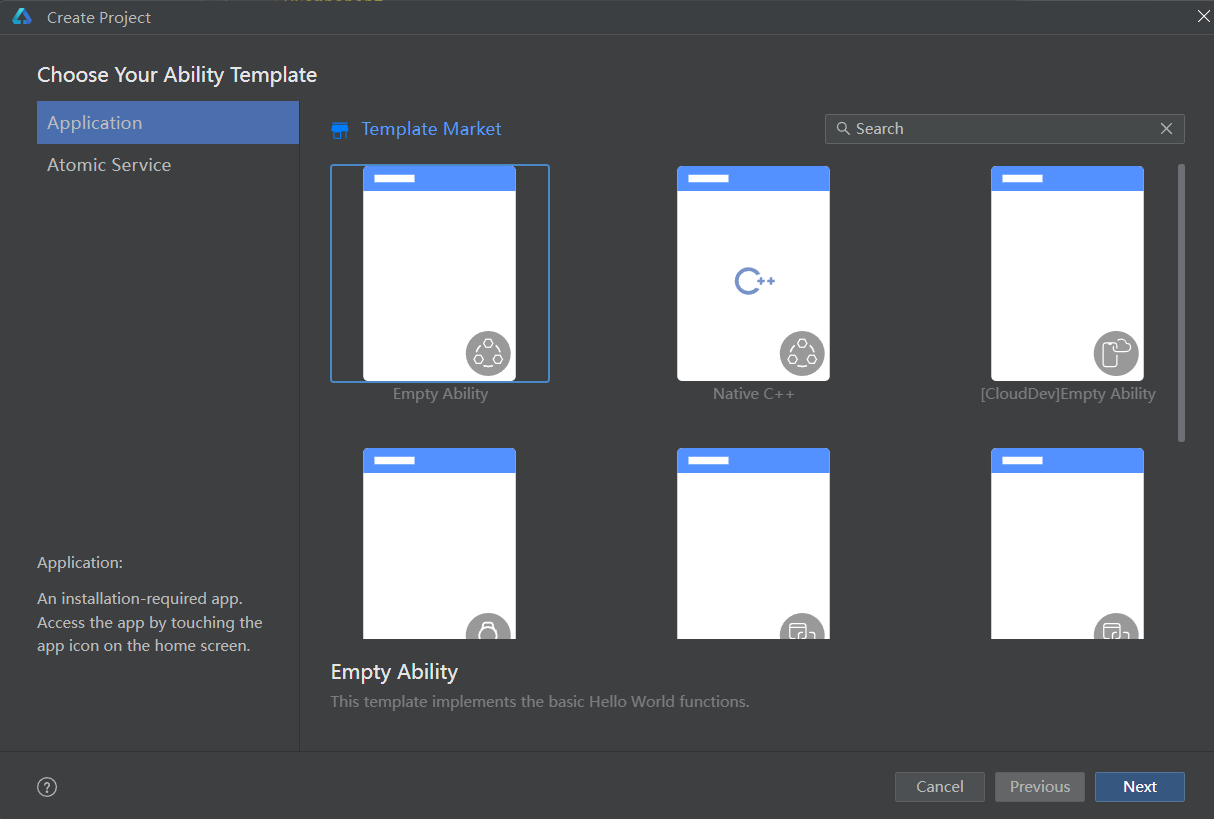
Task: Select the rightmost template in second row
Action: coord(1067,543)
